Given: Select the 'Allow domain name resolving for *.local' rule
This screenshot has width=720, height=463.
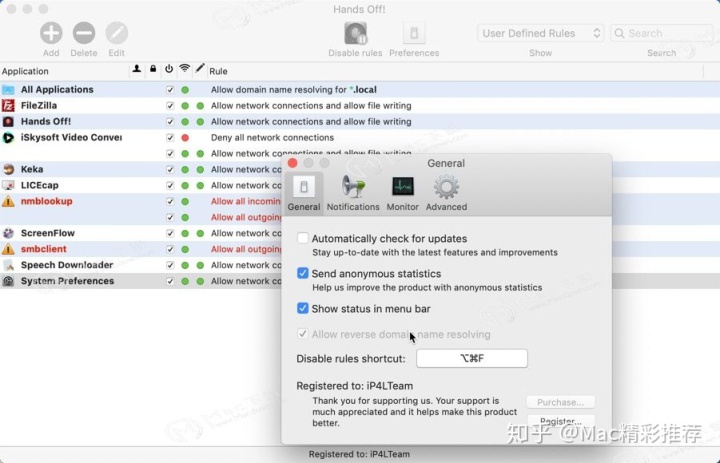Looking at the screenshot, I should (294, 90).
